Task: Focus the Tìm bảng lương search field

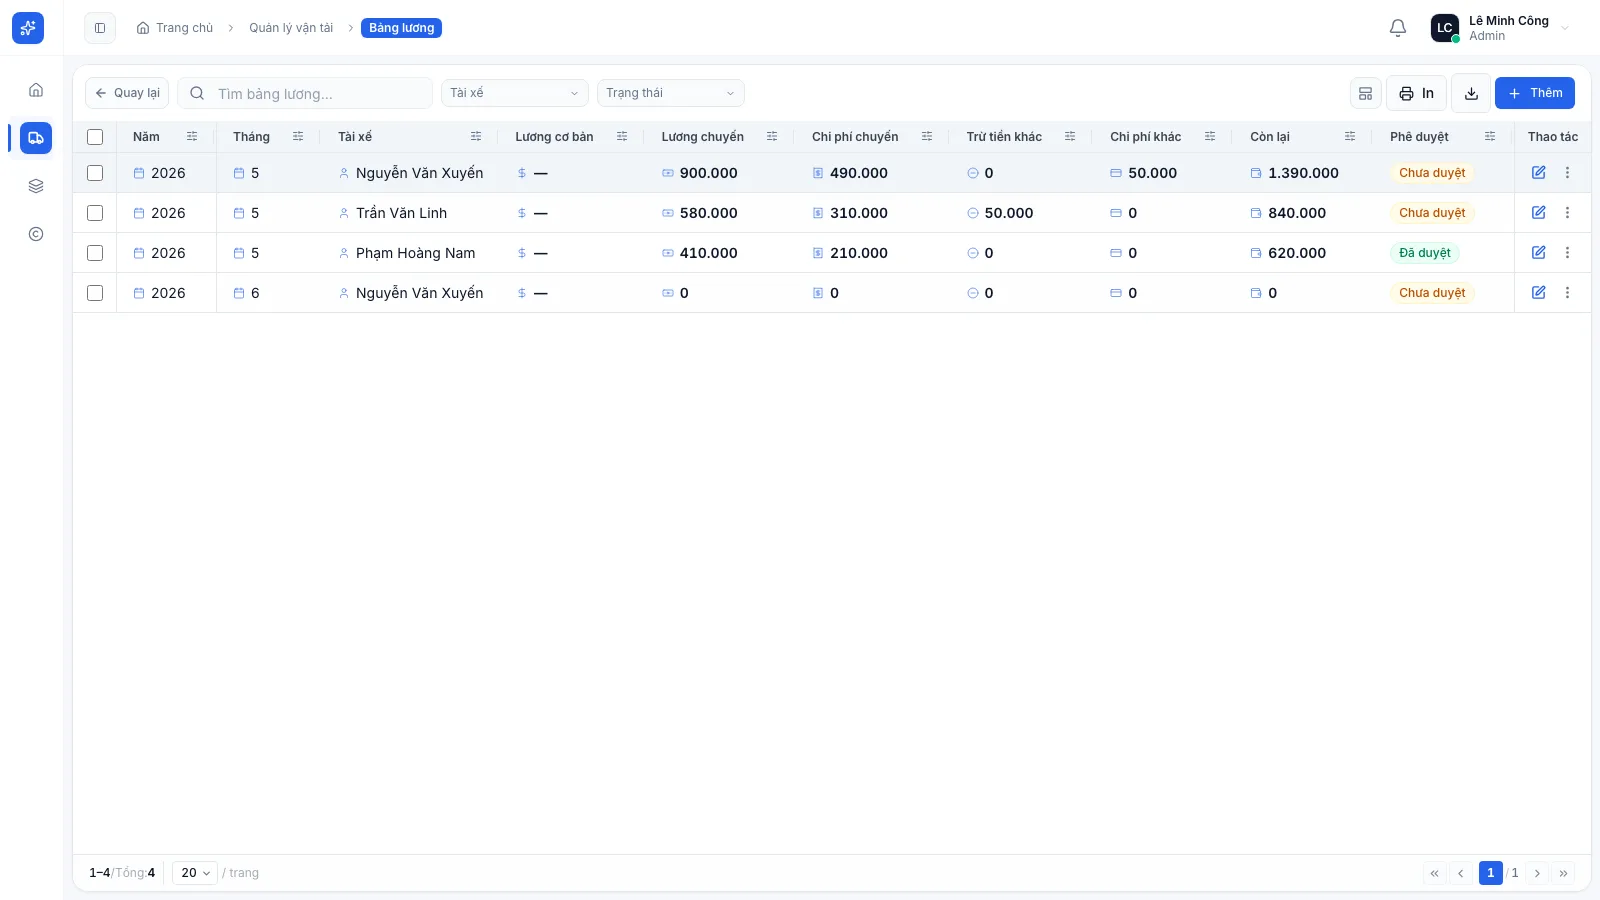Action: click(305, 93)
